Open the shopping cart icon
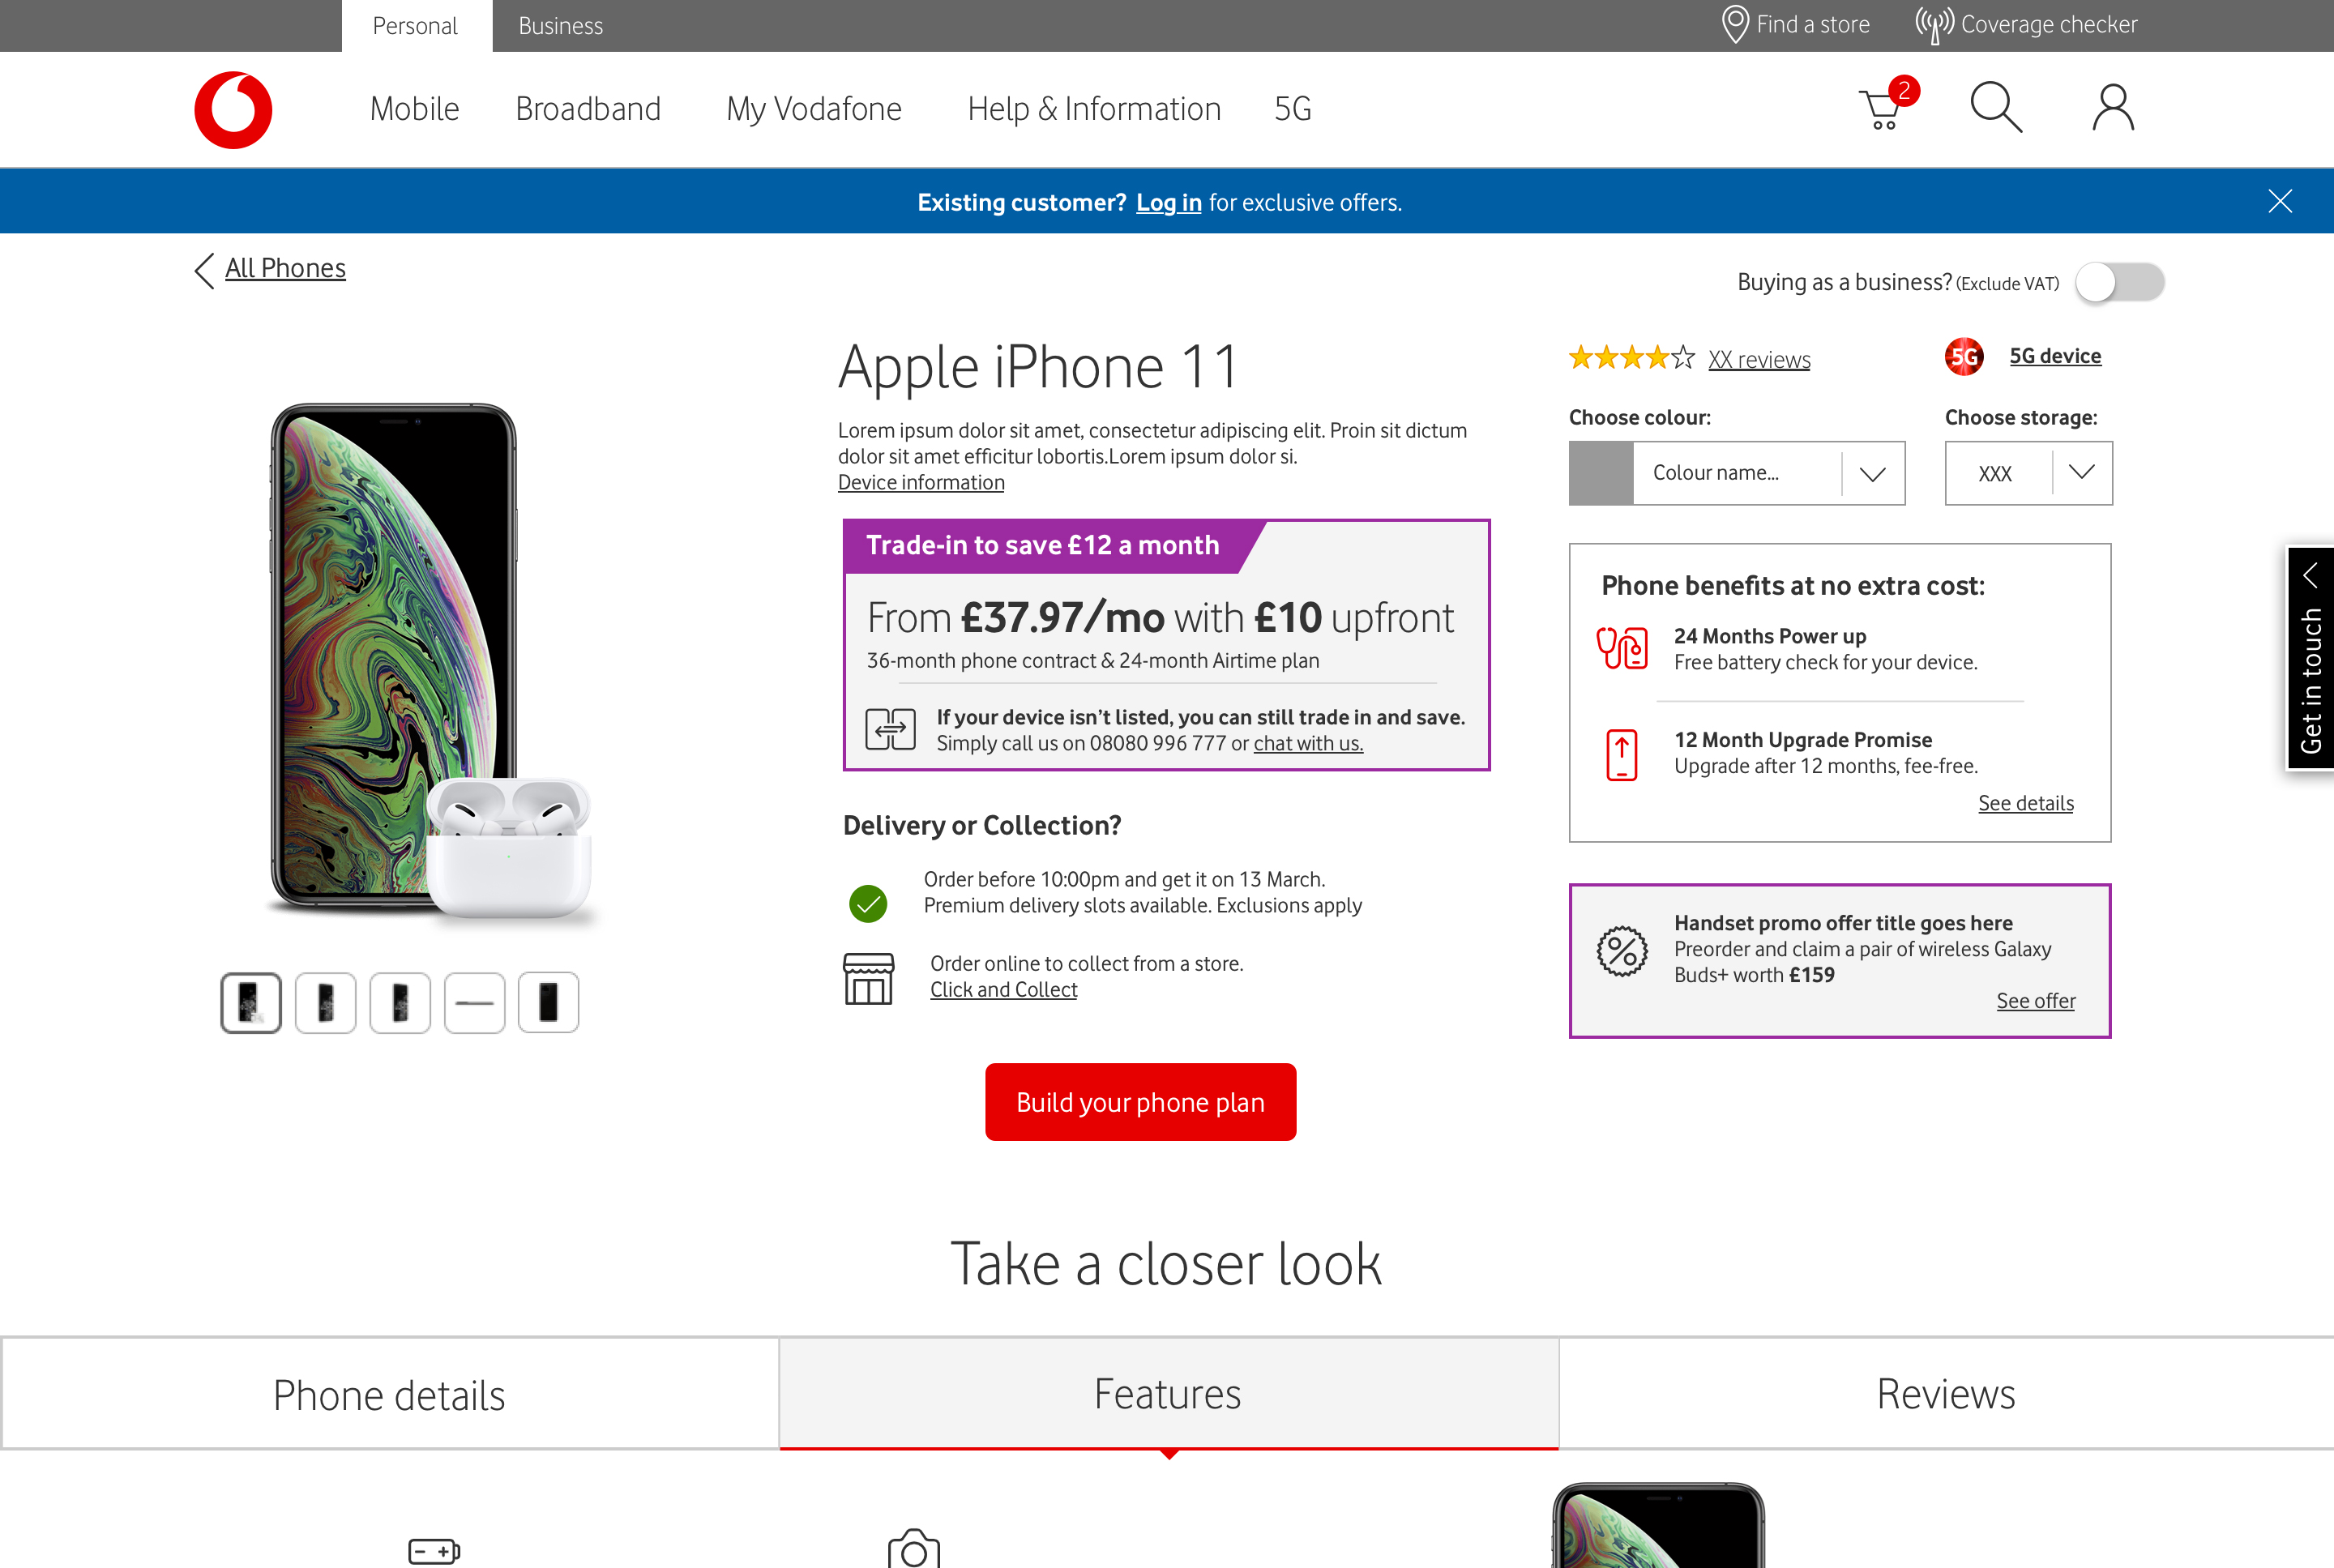Viewport: 2334px width, 1568px height. 1883,108
